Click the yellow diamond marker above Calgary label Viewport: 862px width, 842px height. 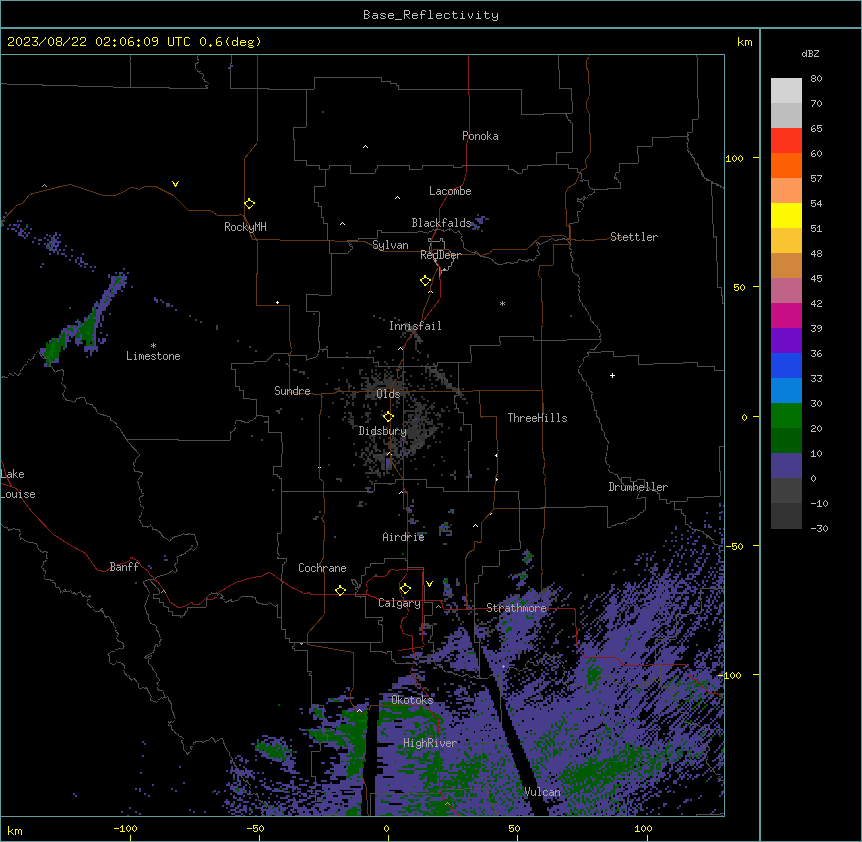(405, 589)
